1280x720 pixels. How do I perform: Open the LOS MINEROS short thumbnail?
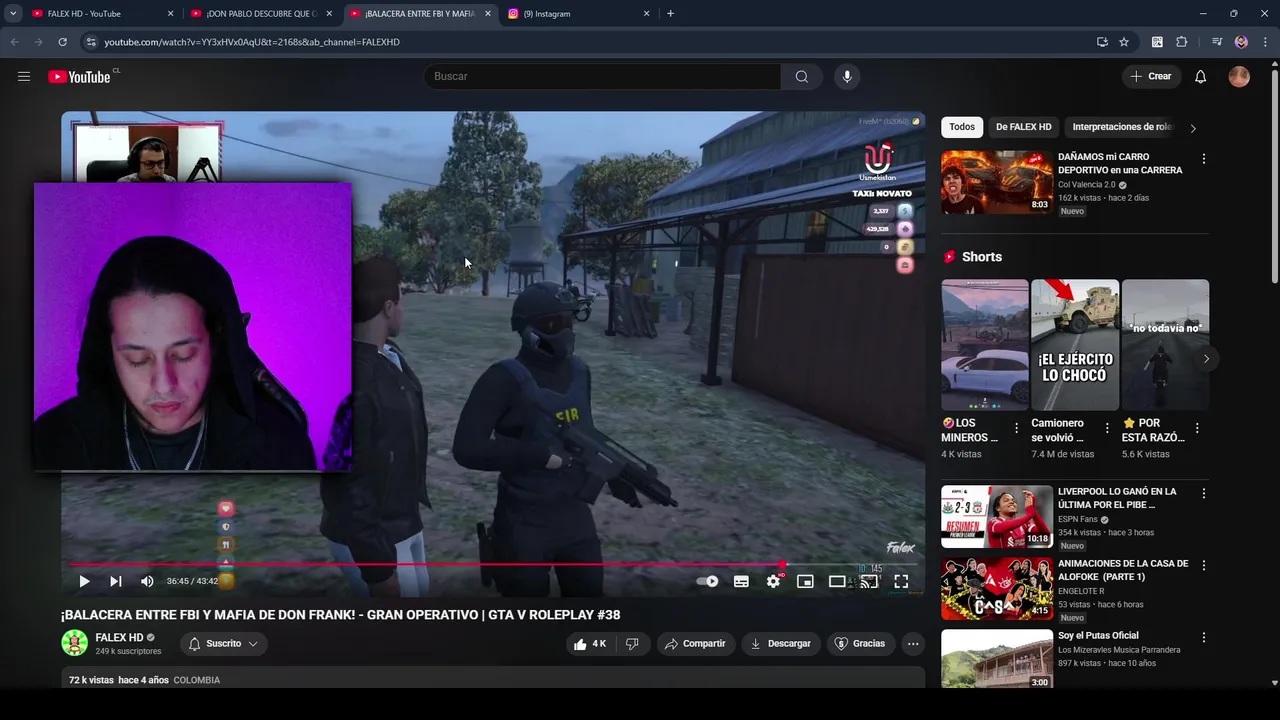[984, 345]
